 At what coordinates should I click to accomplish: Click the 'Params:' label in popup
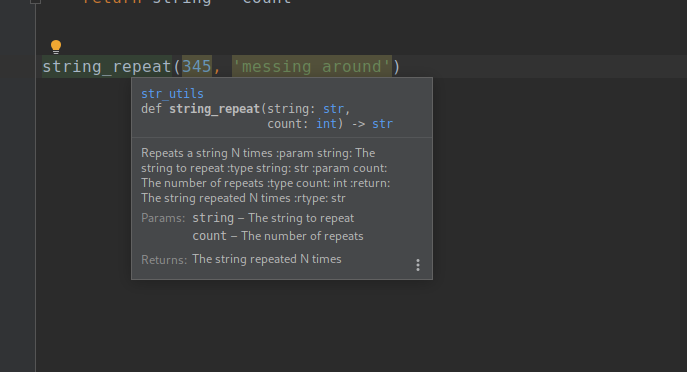coord(163,218)
